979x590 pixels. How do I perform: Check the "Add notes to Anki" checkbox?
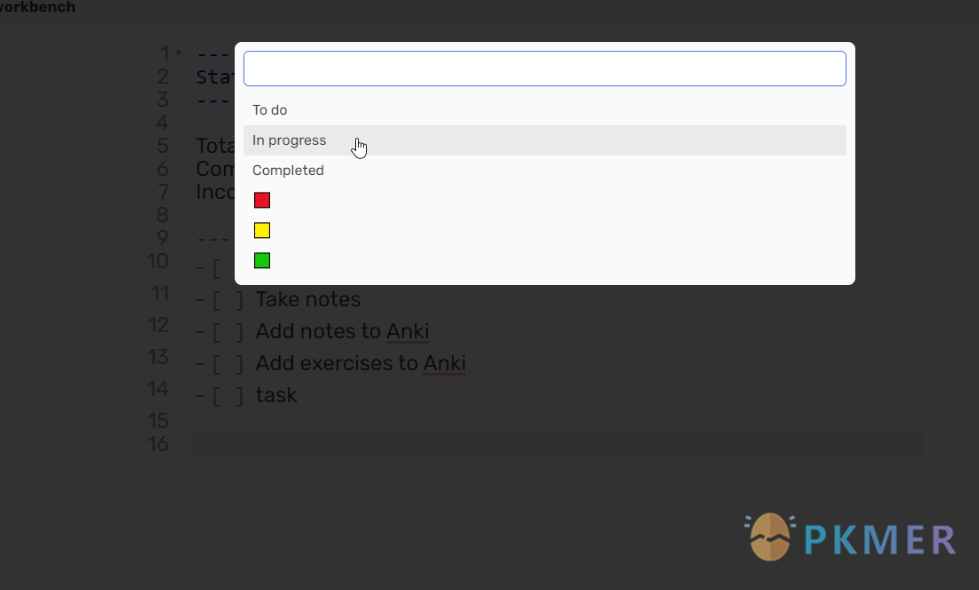[x=228, y=332]
